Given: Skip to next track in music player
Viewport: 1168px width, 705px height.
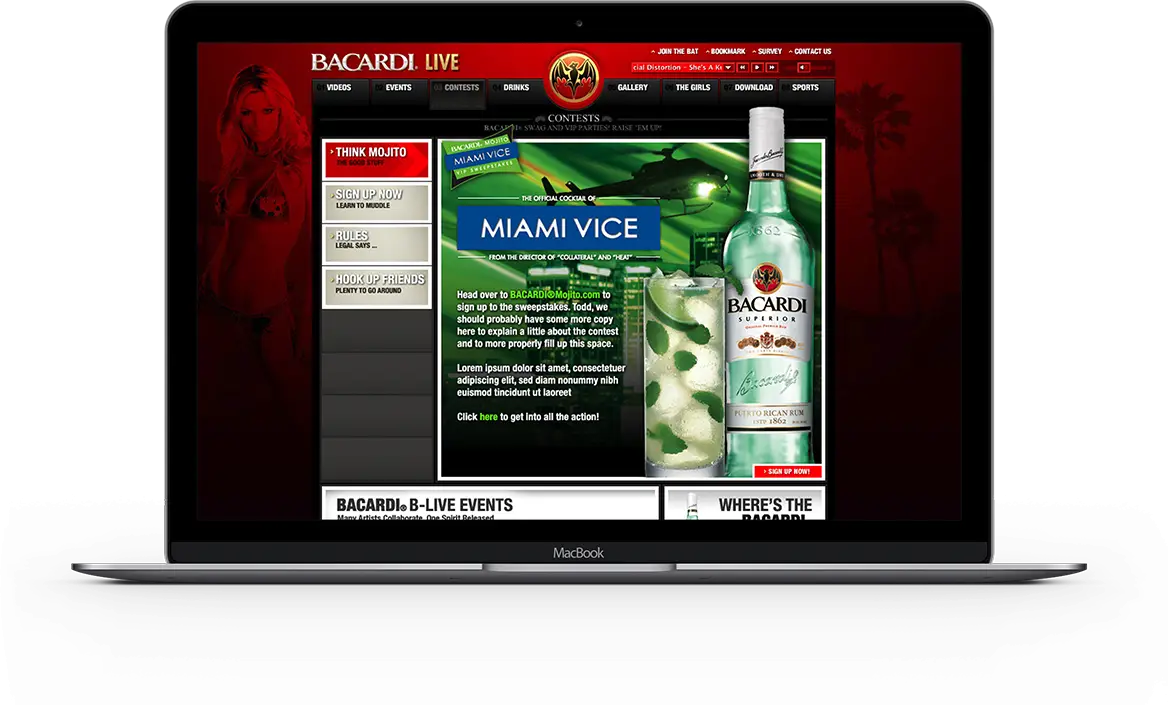Looking at the screenshot, I should [x=772, y=68].
